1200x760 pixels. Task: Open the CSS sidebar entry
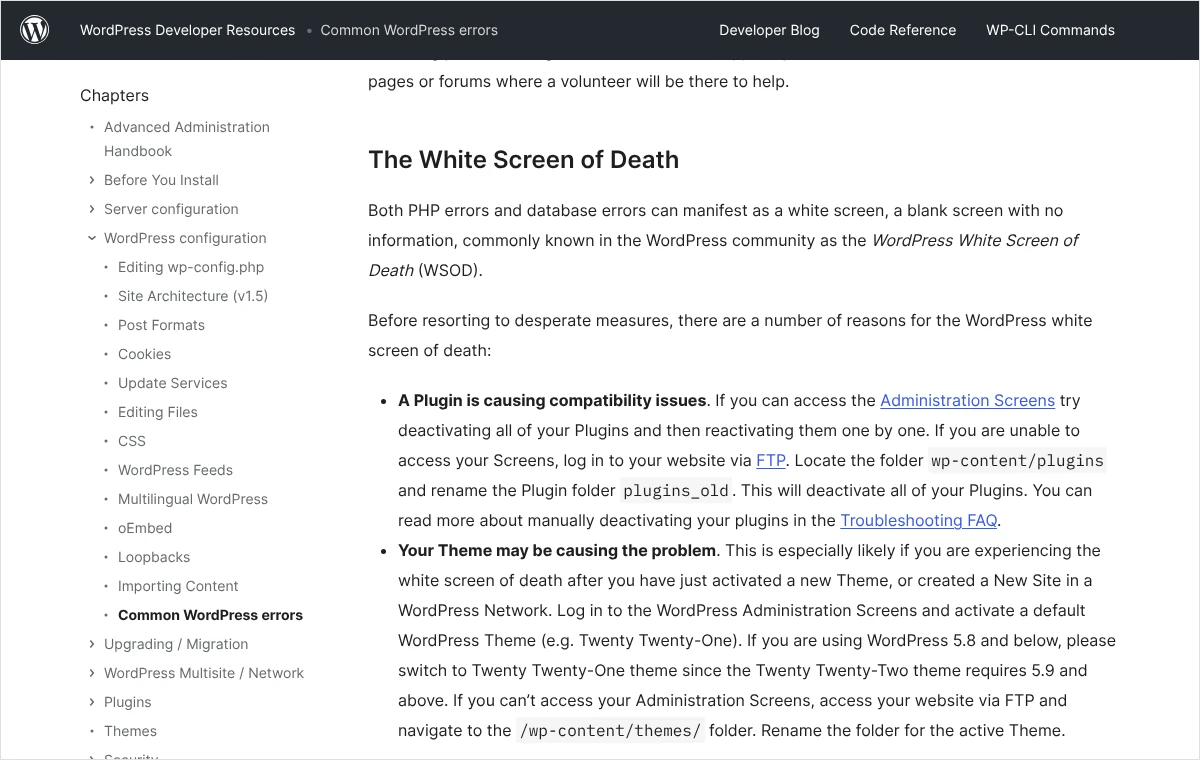tap(132, 441)
